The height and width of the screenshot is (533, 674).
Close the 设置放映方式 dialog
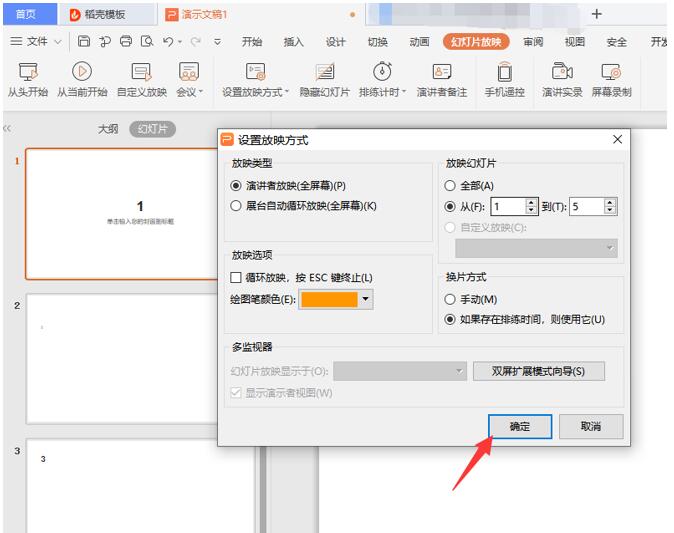(617, 139)
